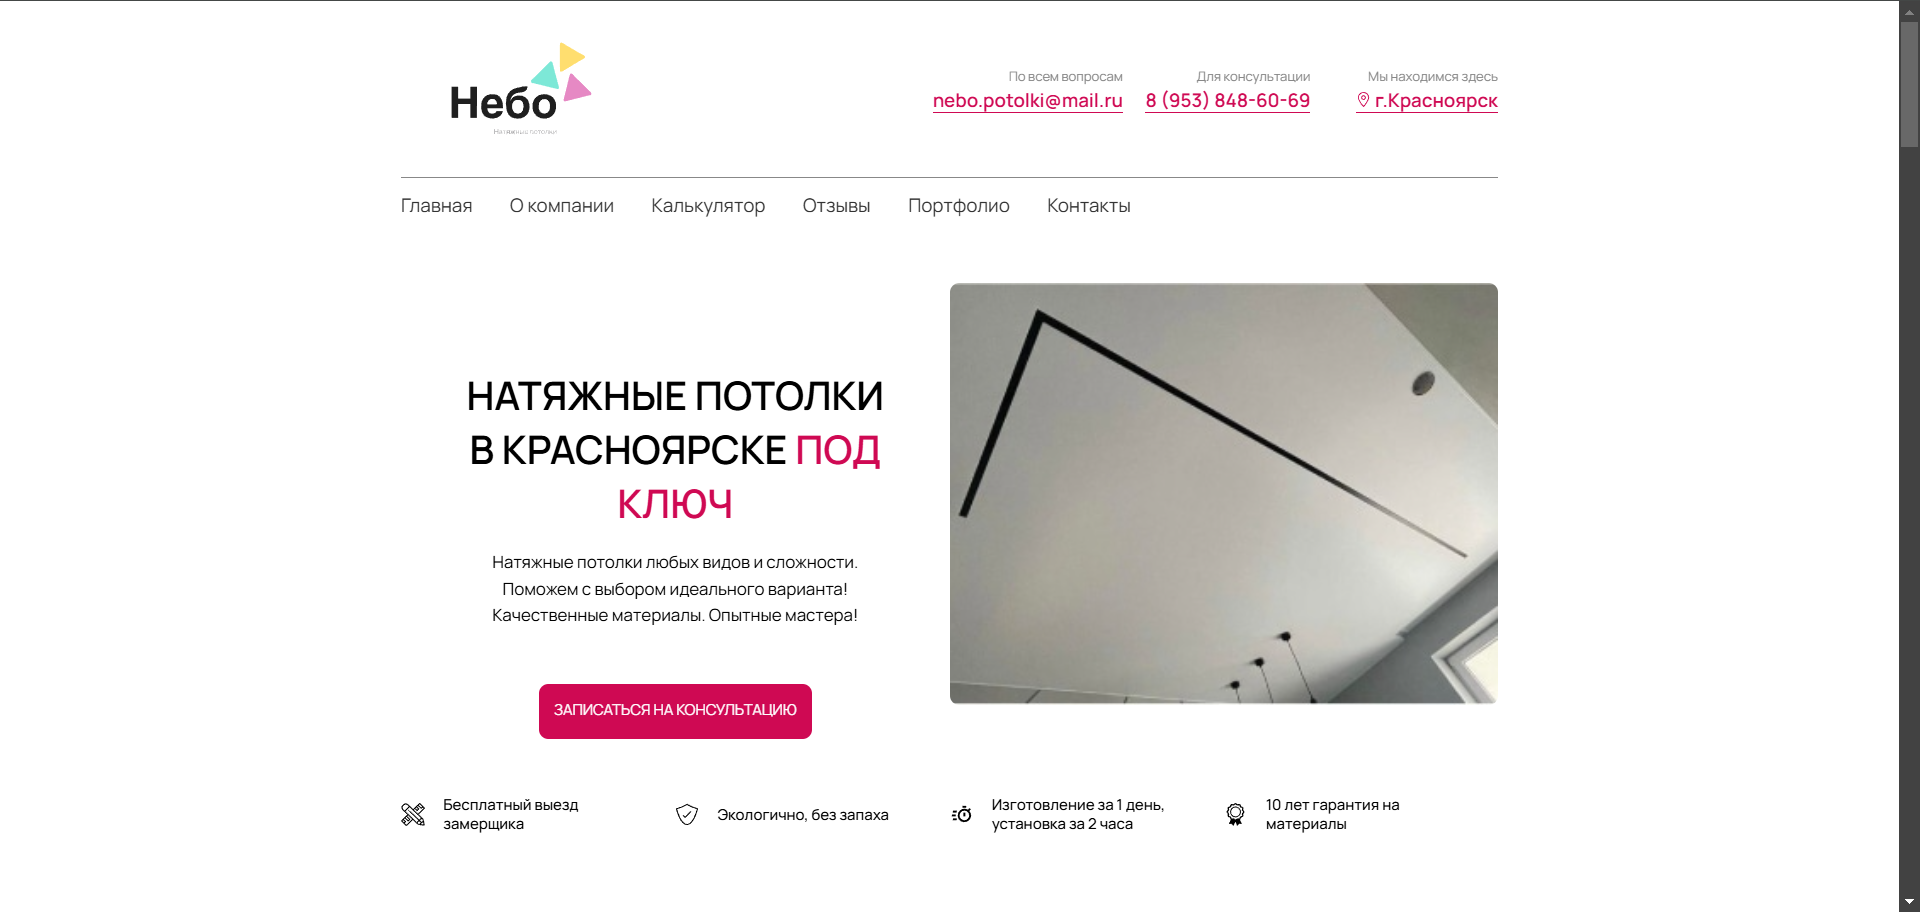
Task: Open the О компании page
Action: tap(562, 206)
